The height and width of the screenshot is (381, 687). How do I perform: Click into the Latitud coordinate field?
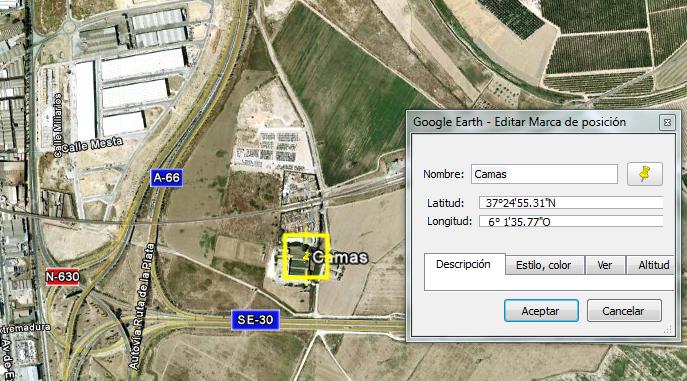click(x=571, y=203)
